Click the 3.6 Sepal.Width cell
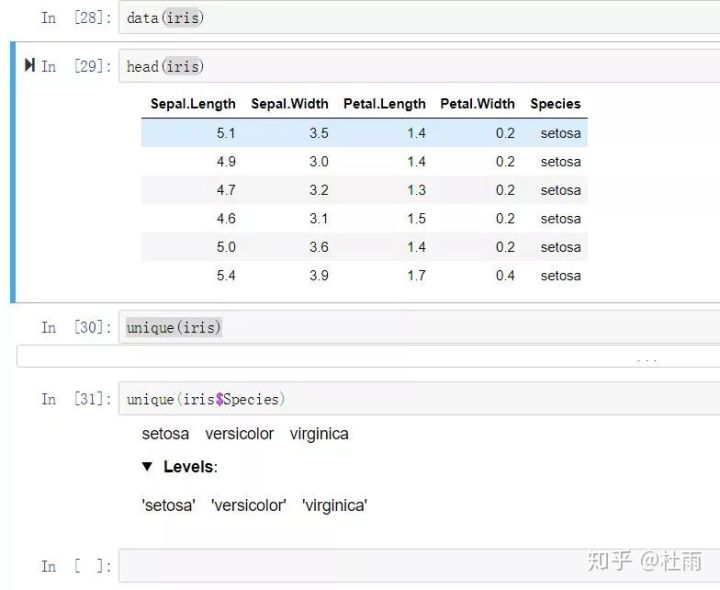The height and width of the screenshot is (590, 720). click(x=319, y=247)
